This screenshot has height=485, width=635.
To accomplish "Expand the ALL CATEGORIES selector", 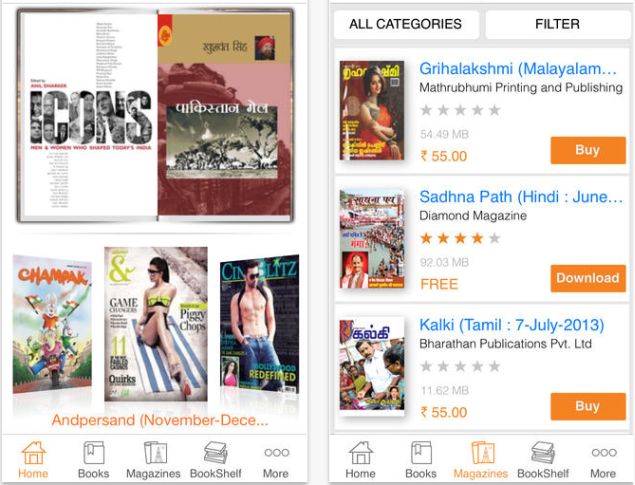I will [406, 24].
